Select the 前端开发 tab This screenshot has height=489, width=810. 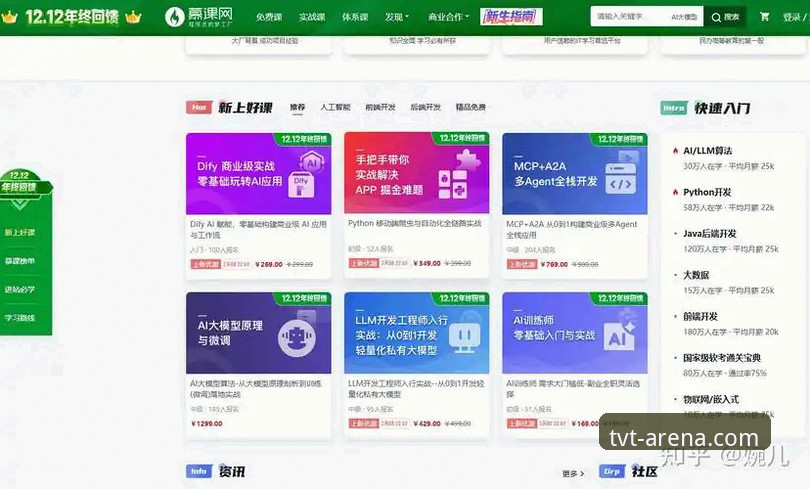(x=380, y=107)
